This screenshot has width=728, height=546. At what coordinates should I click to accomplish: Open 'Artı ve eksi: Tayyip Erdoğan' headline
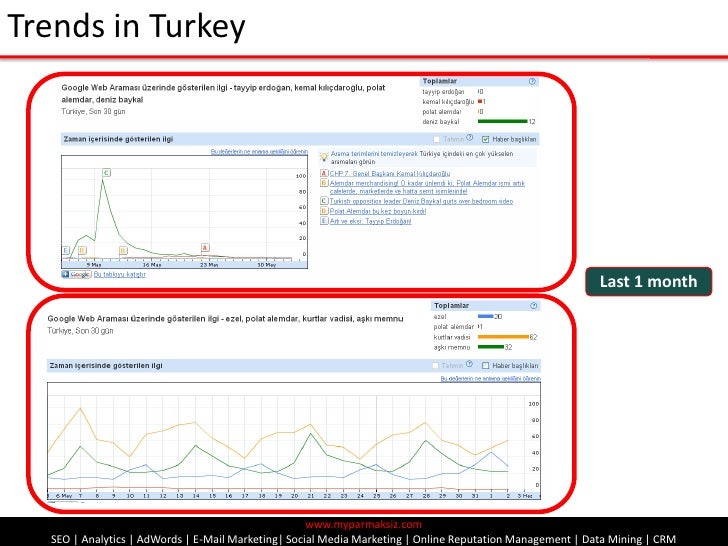370,221
